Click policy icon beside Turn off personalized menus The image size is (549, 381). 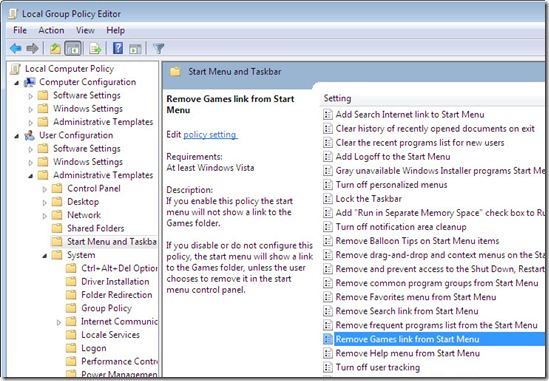point(328,185)
